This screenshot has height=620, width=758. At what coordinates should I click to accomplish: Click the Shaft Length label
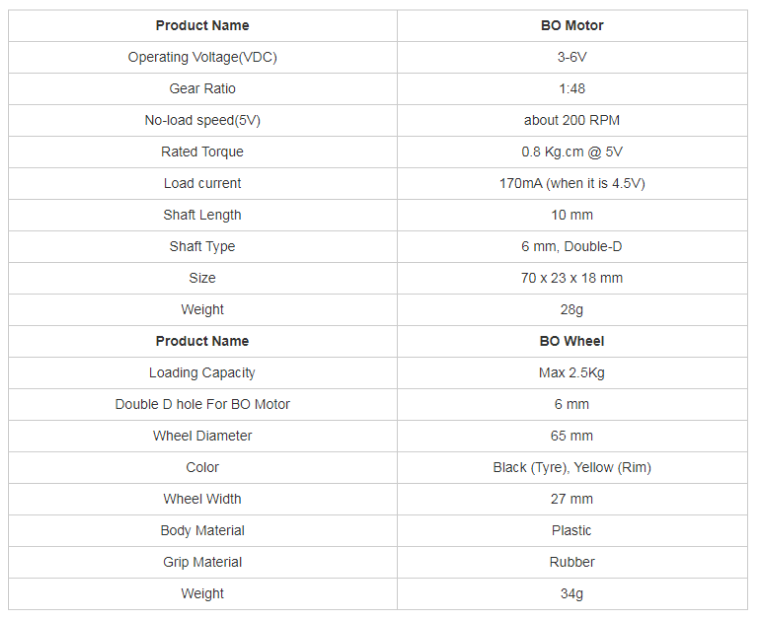(x=202, y=215)
